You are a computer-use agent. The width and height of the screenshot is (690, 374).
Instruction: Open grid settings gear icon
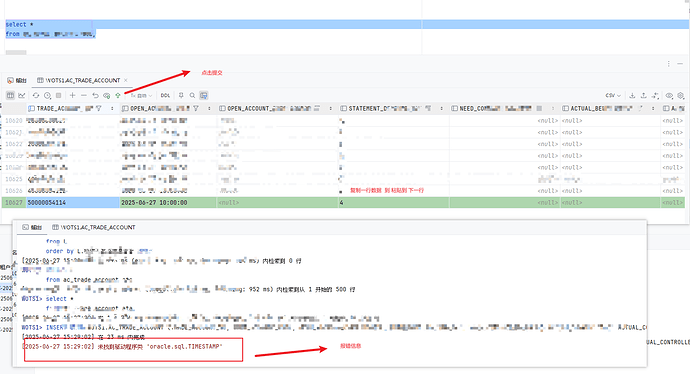[x=681, y=95]
